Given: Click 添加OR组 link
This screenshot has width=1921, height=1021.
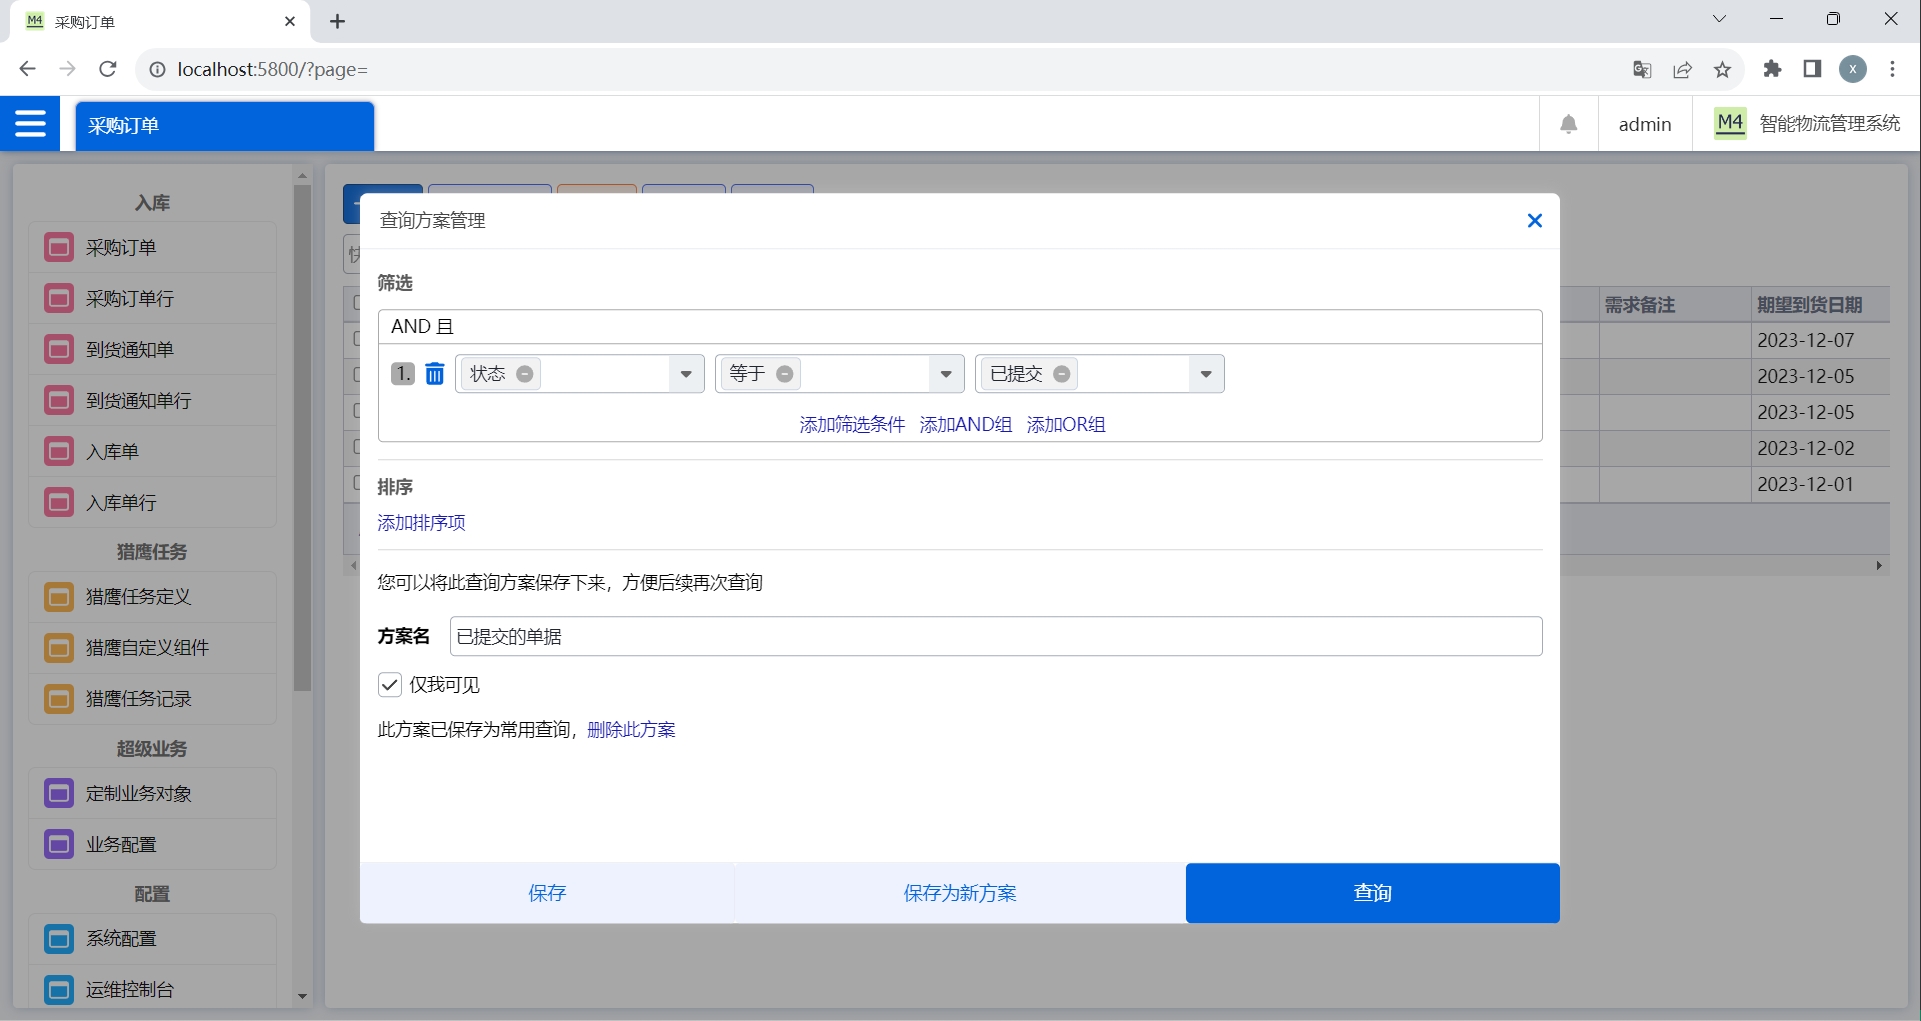Looking at the screenshot, I should (1066, 425).
